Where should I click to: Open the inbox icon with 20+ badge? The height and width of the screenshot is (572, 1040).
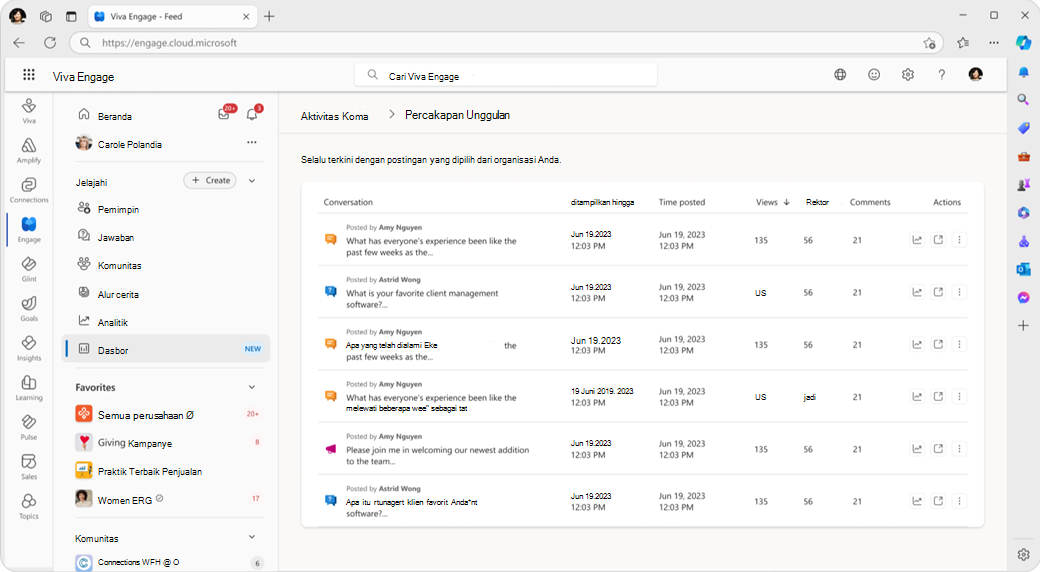224,114
